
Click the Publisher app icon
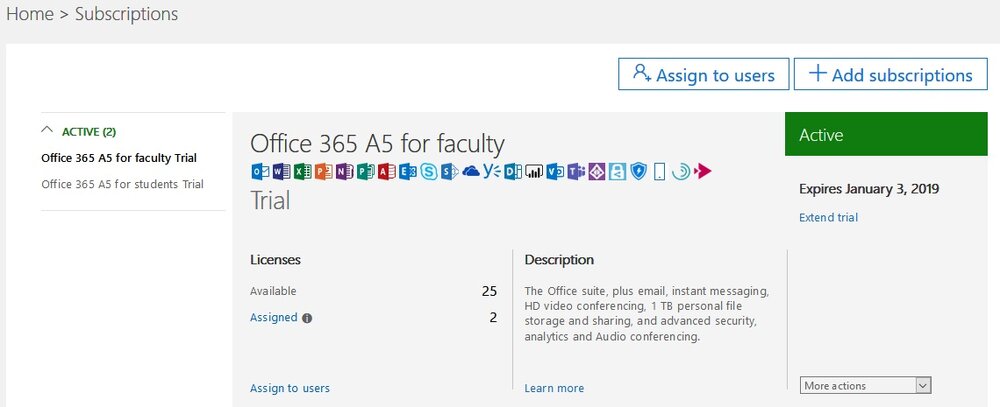pos(366,172)
